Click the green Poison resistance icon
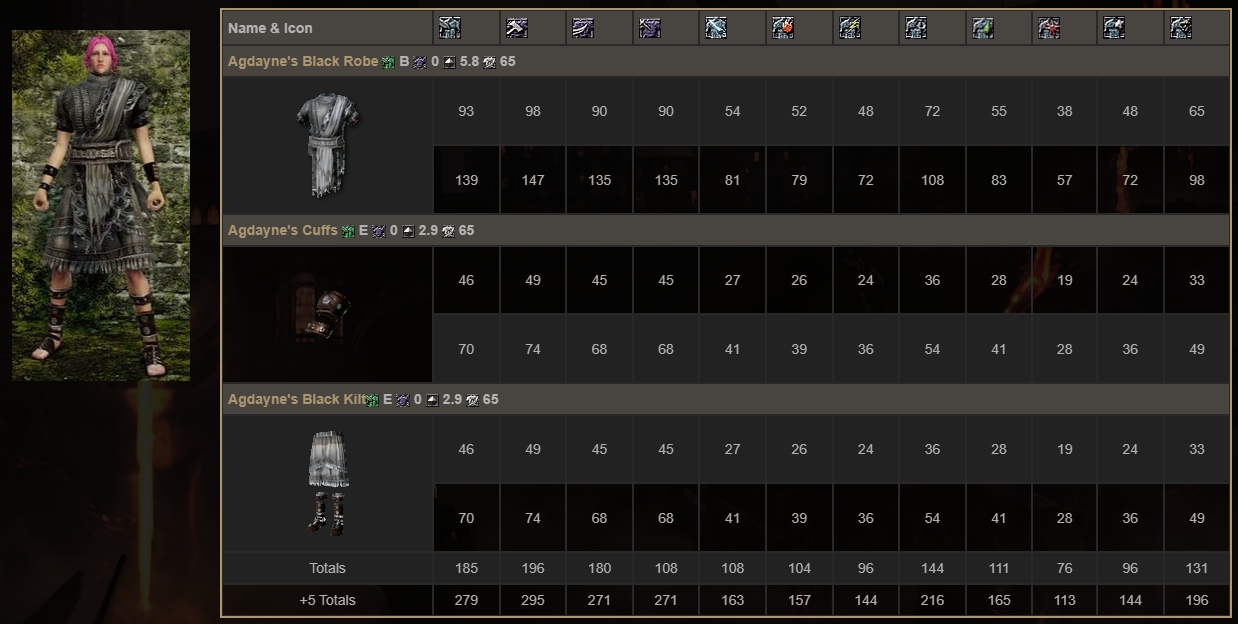Viewport: 1238px width, 624px height. click(982, 28)
